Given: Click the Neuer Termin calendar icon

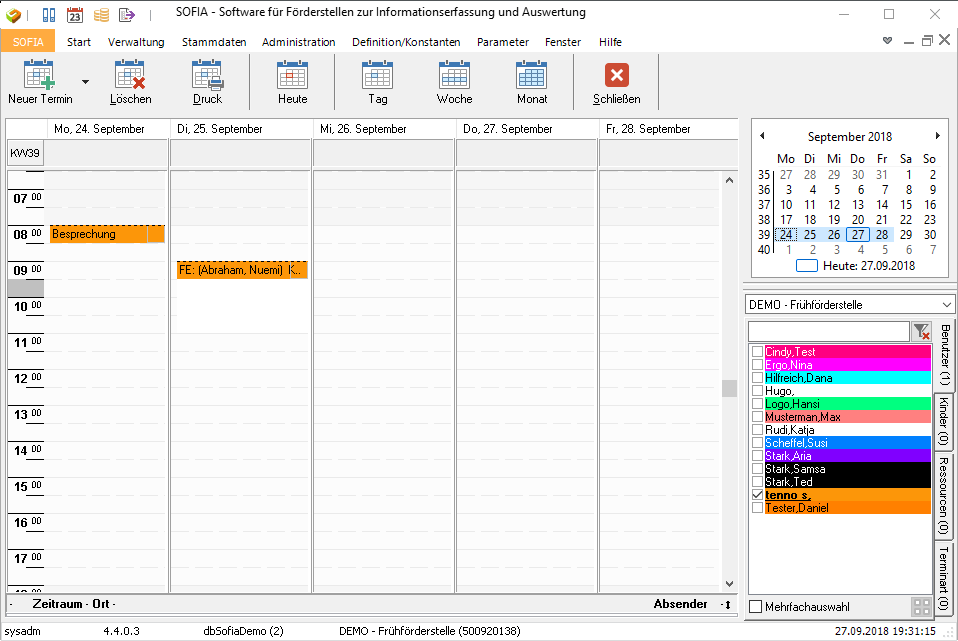Looking at the screenshot, I should tap(39, 76).
